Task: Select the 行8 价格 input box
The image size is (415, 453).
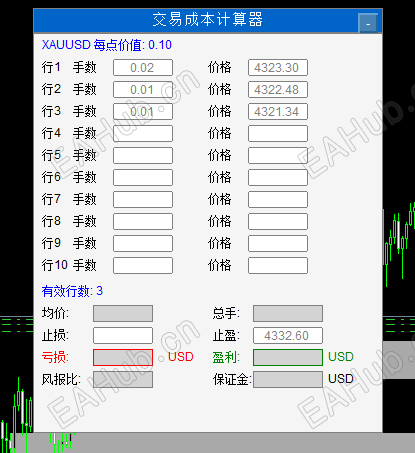Action: click(278, 222)
